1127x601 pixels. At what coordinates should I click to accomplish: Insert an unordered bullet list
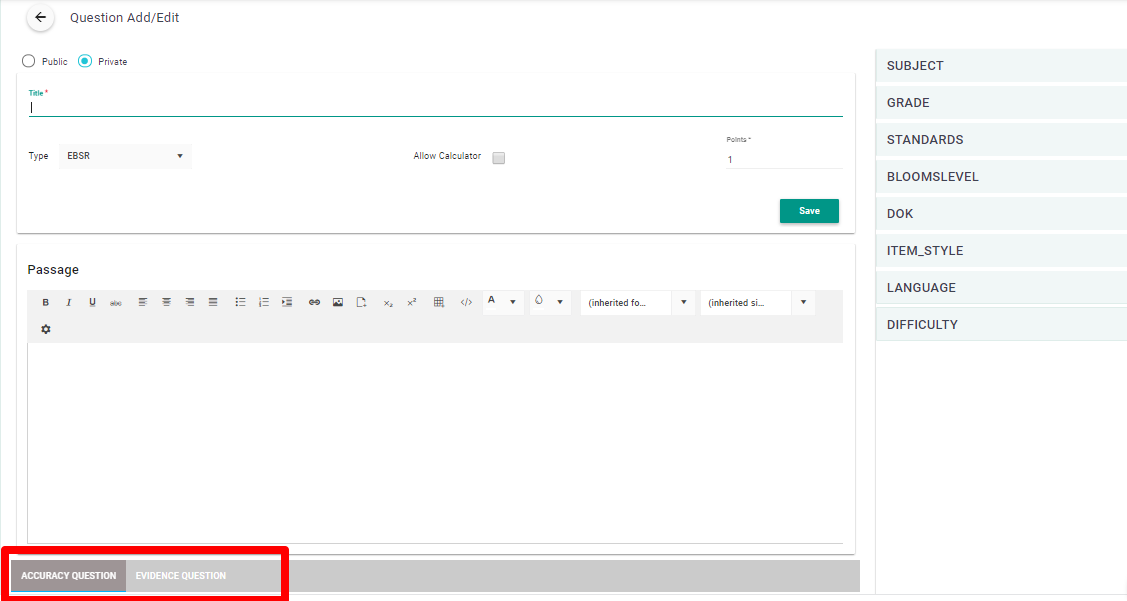pos(240,302)
